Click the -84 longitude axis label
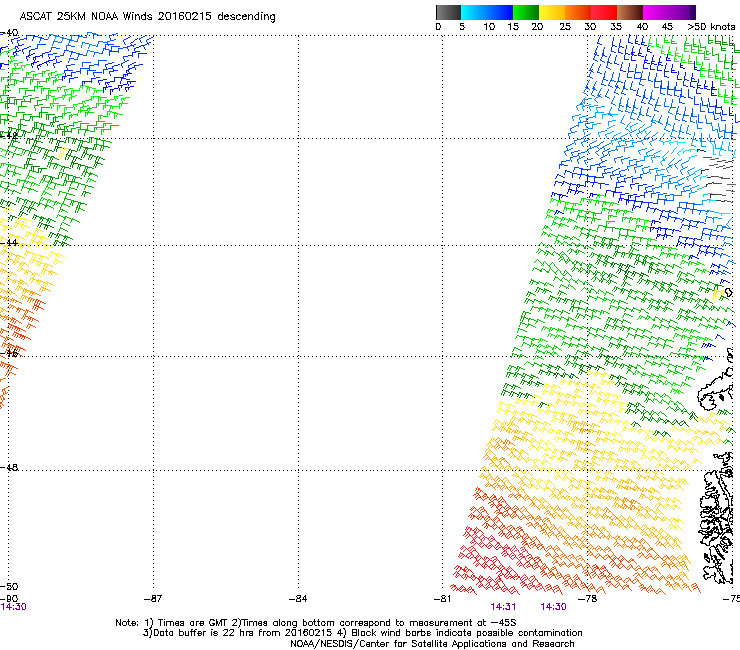The width and height of the screenshot is (740, 650). coord(298,599)
